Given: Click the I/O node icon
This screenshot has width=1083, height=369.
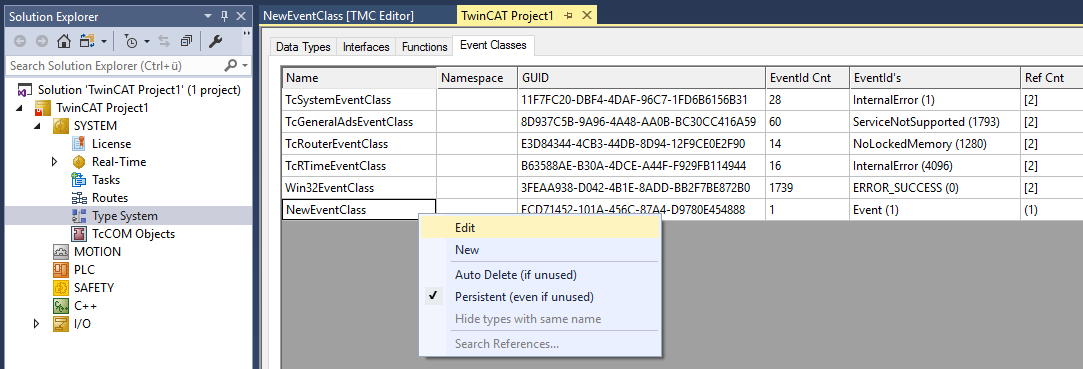Looking at the screenshot, I should 61,323.
